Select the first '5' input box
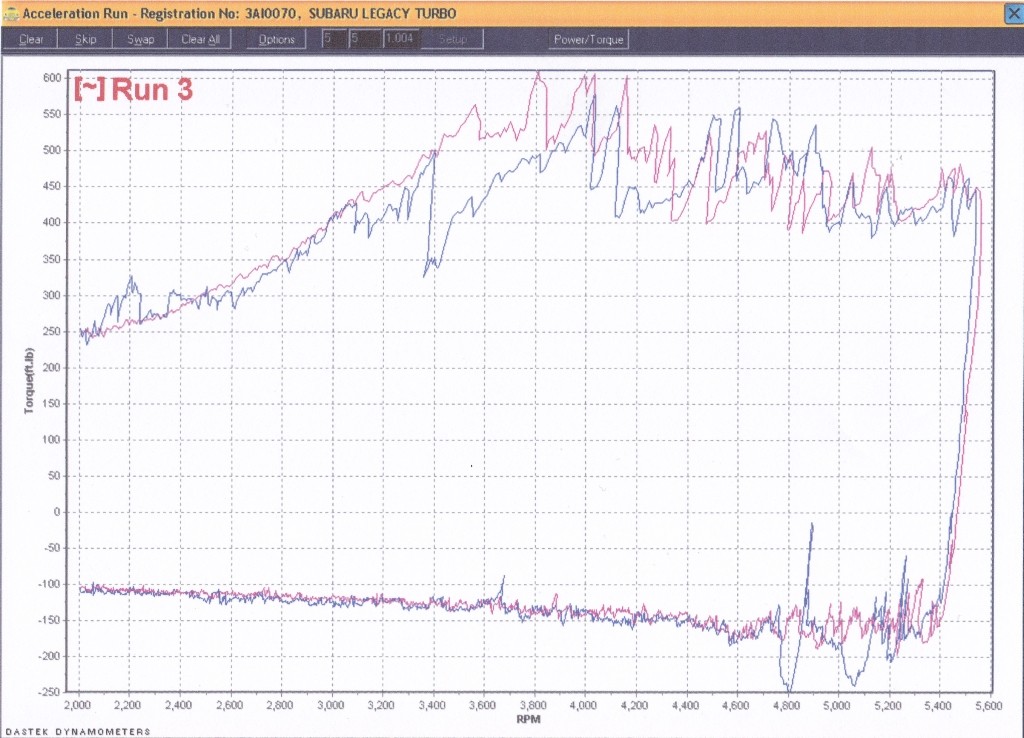 (332, 39)
